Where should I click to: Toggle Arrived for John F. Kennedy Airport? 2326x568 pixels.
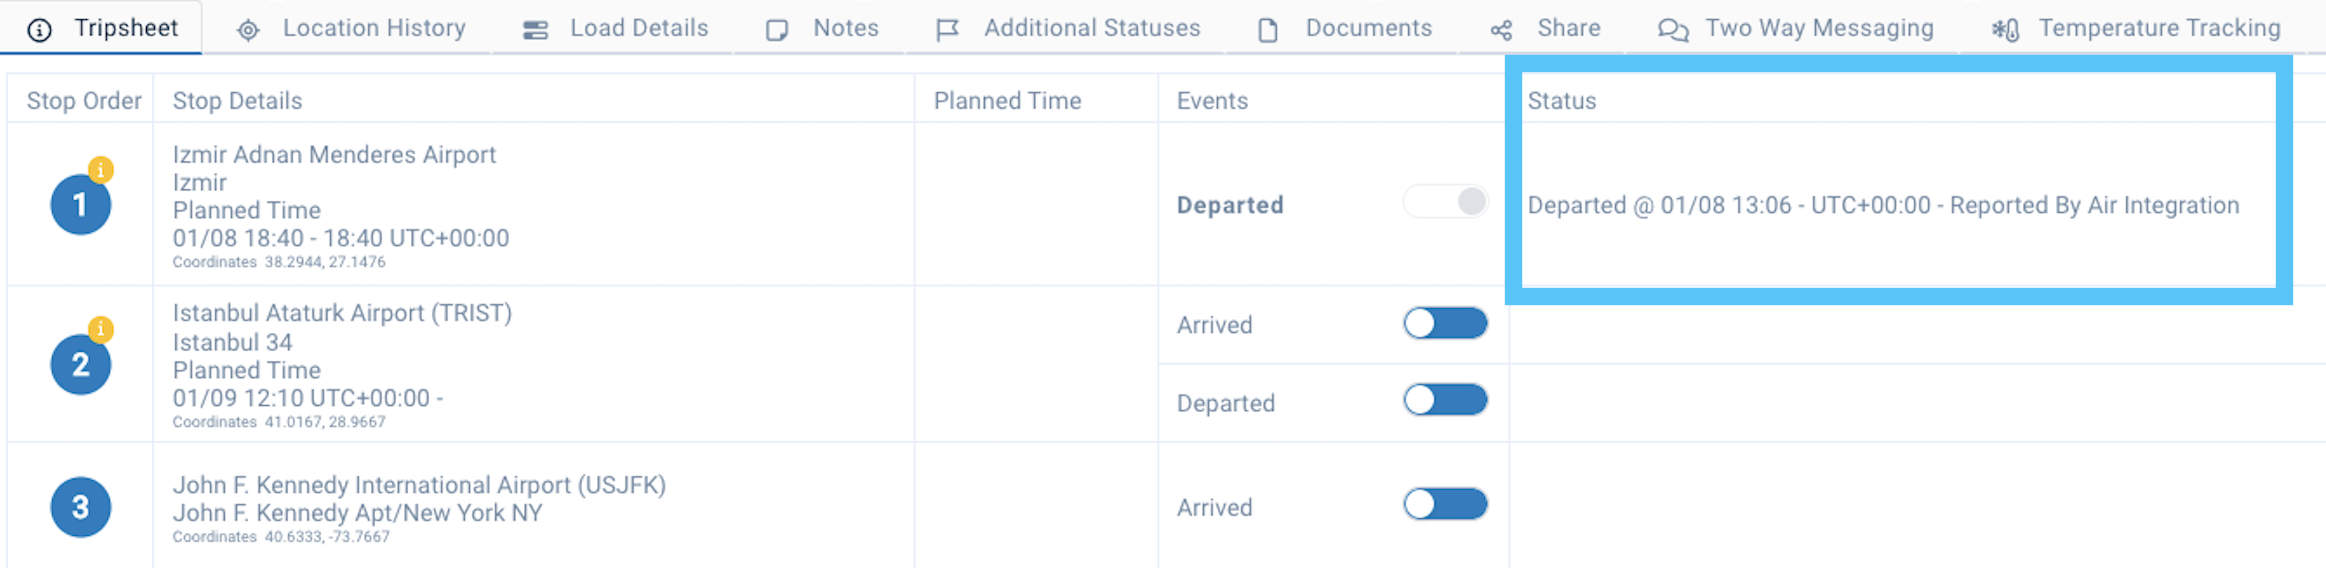pyautogui.click(x=1445, y=504)
